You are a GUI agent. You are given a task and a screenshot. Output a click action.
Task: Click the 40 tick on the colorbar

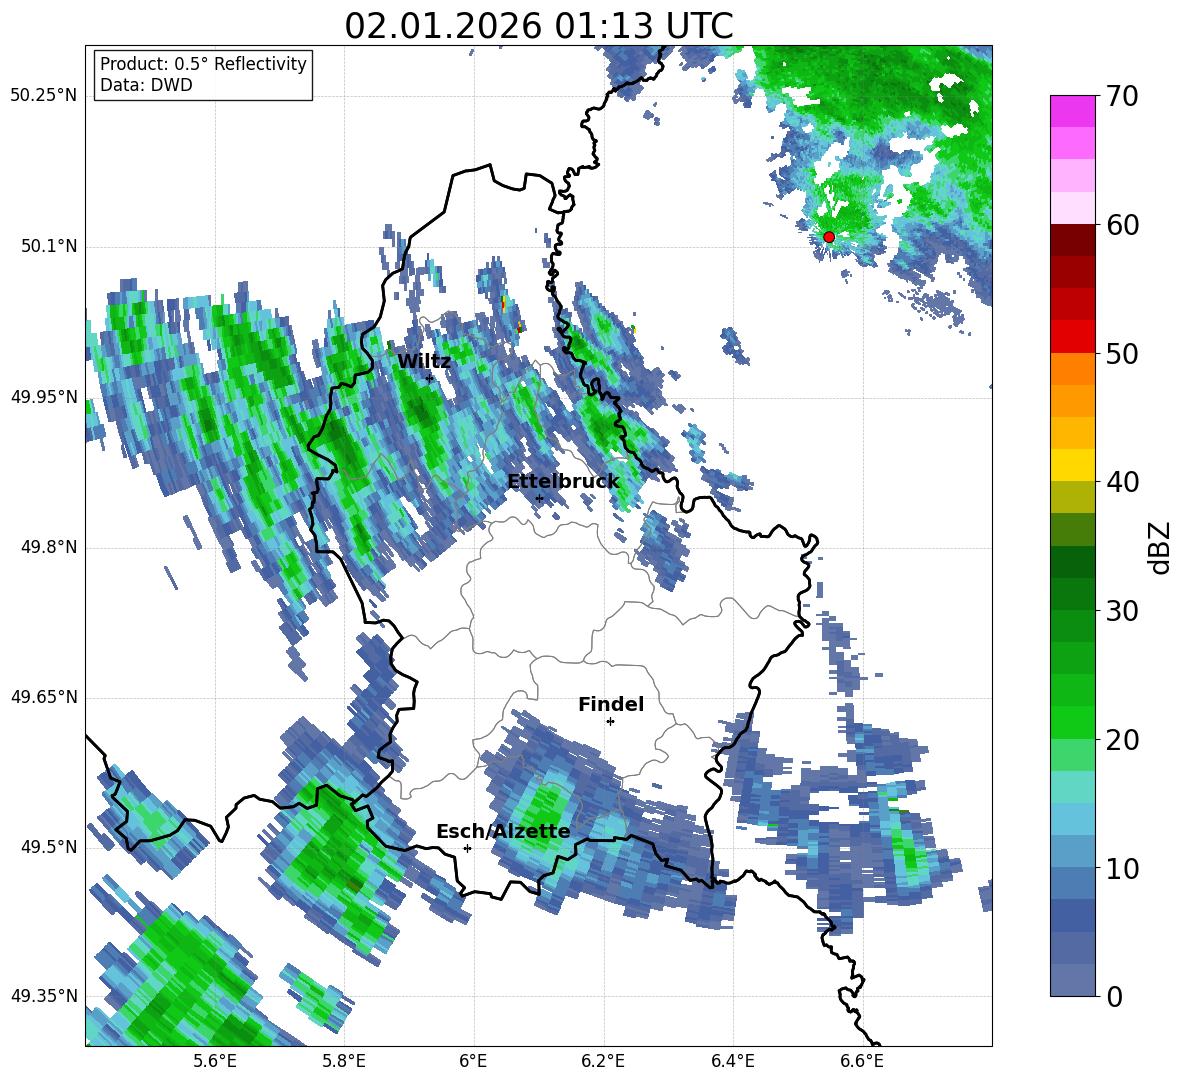click(x=1123, y=482)
